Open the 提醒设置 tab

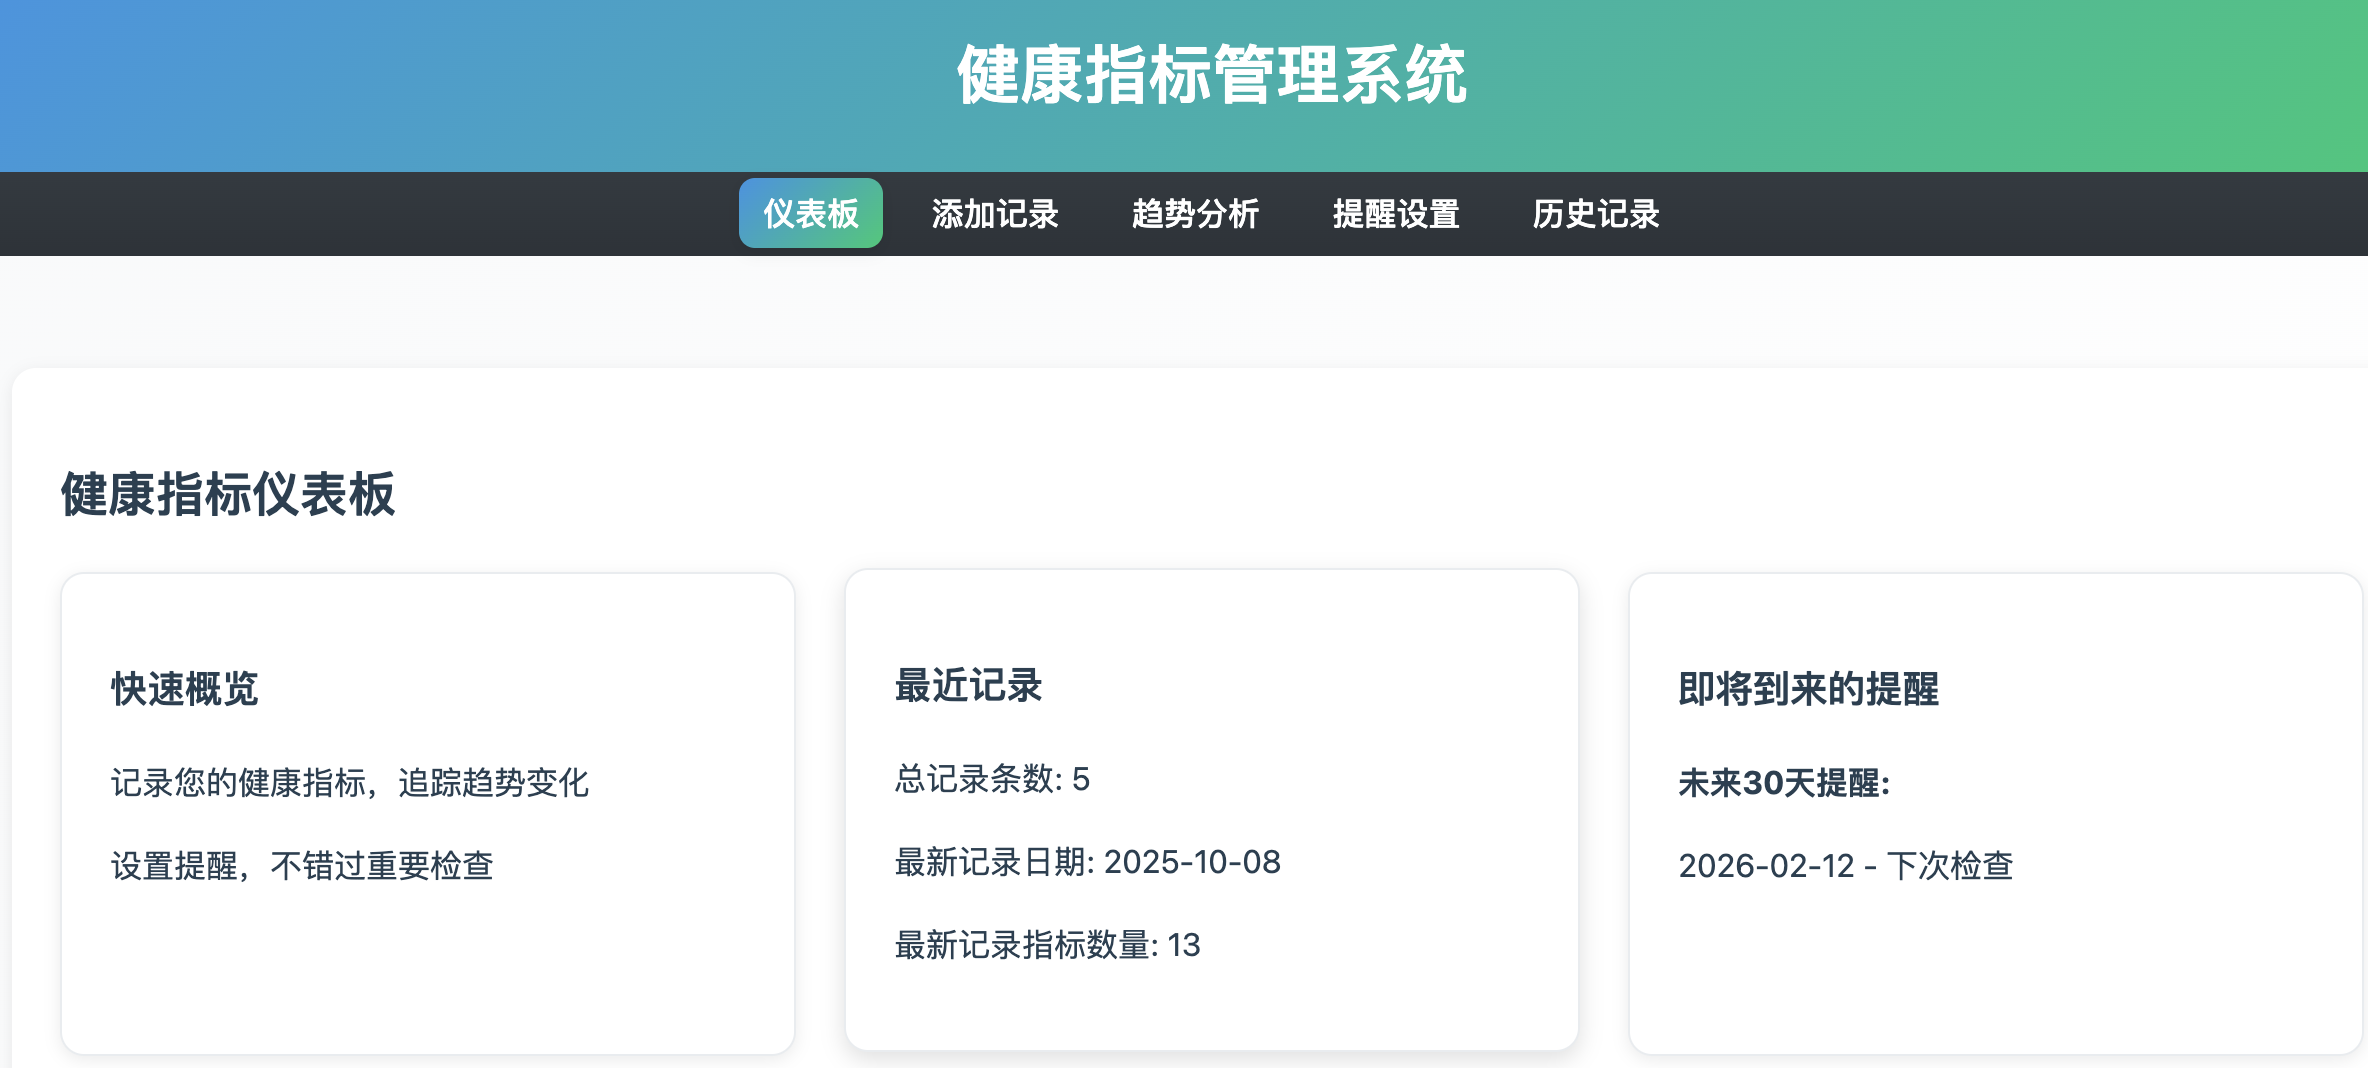coord(1395,213)
